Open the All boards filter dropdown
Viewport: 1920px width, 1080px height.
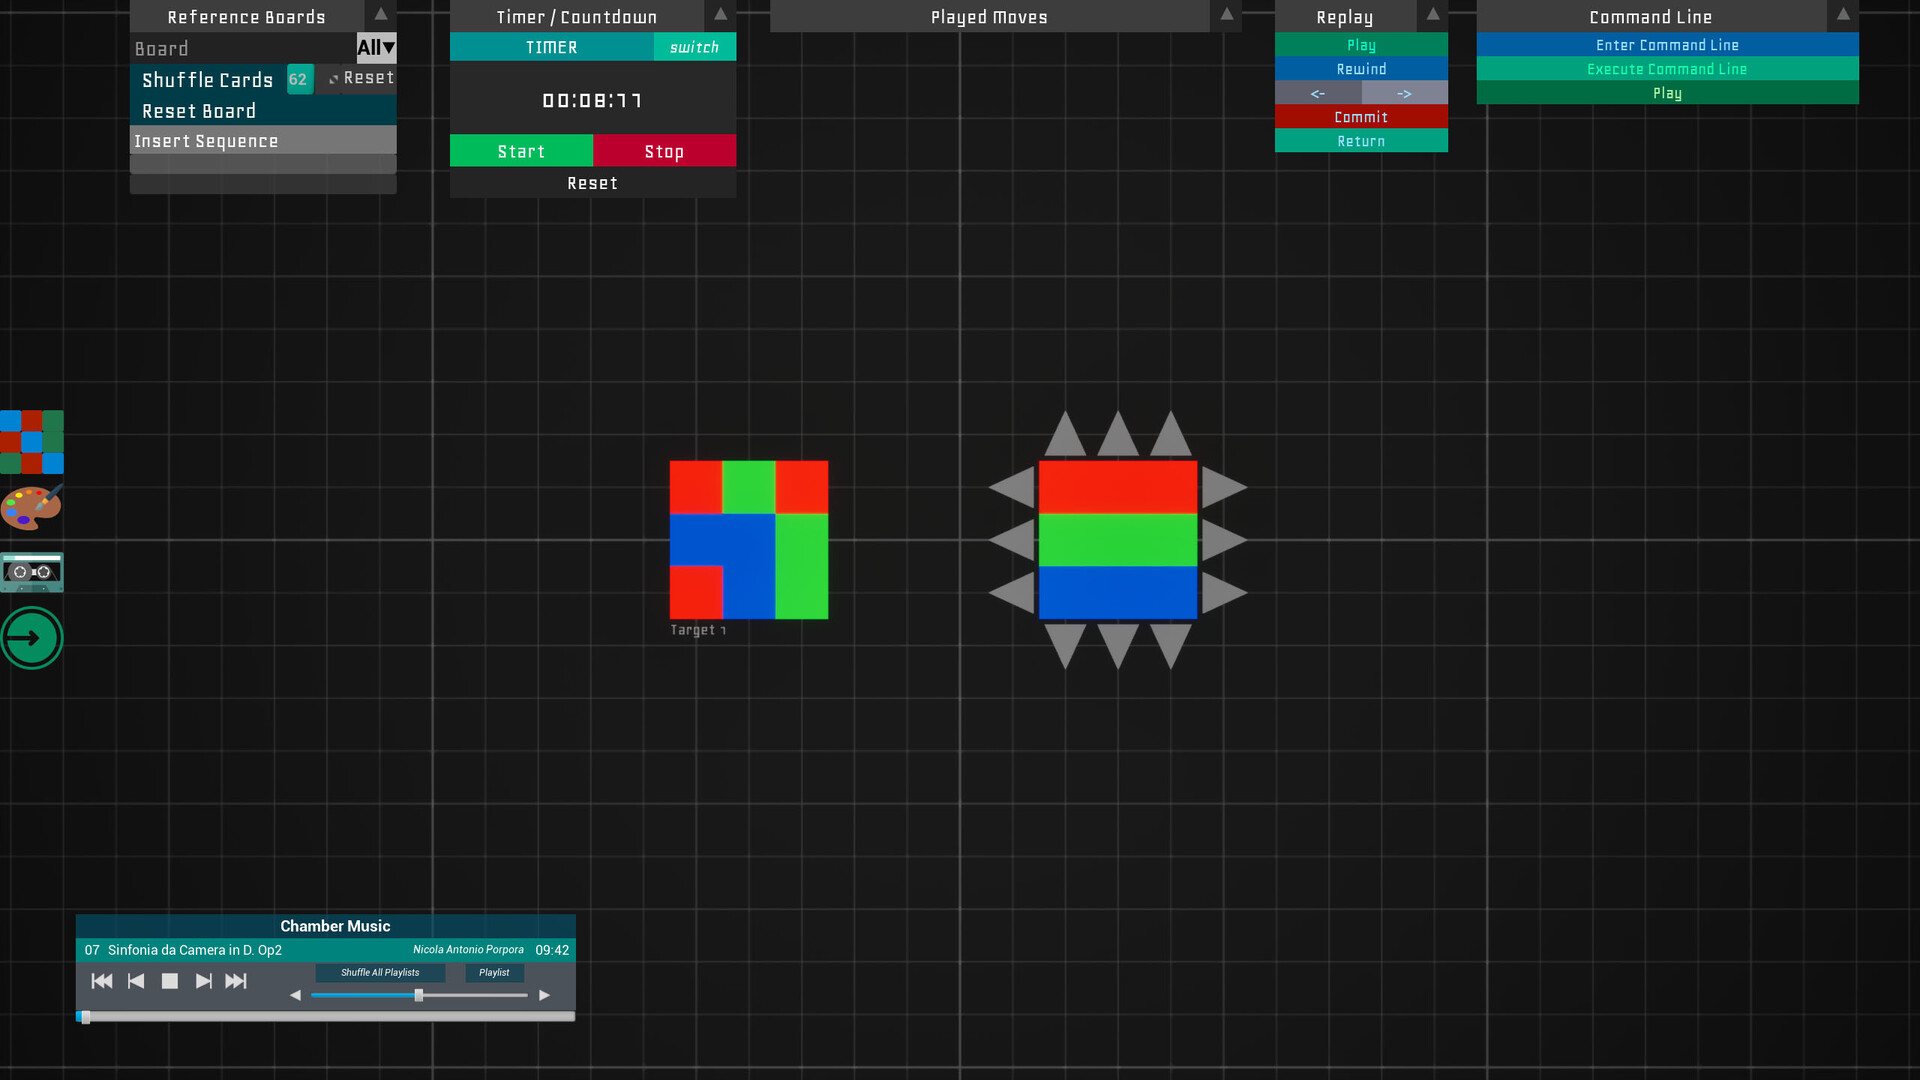click(376, 47)
